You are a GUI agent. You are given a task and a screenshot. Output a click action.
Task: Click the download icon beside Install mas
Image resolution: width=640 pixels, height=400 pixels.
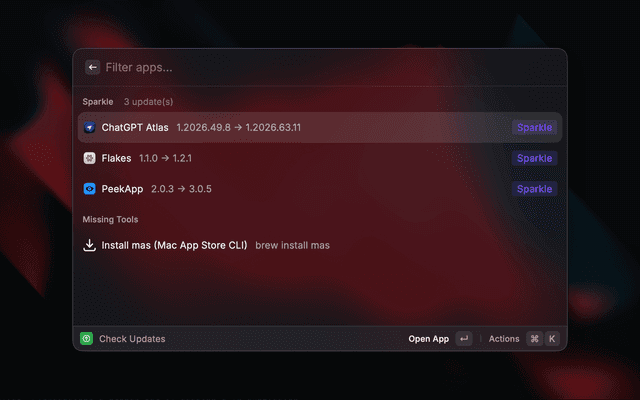[89, 245]
